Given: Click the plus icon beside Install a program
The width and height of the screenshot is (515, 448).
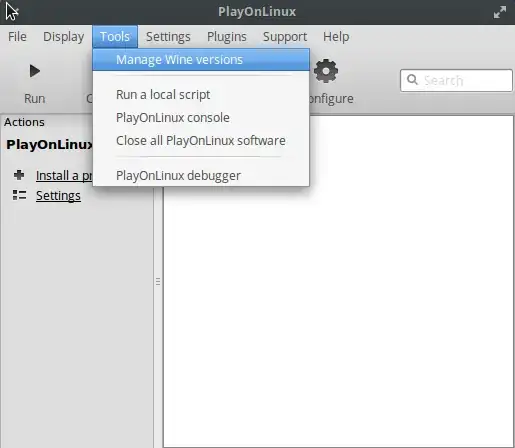Looking at the screenshot, I should click(x=19, y=175).
